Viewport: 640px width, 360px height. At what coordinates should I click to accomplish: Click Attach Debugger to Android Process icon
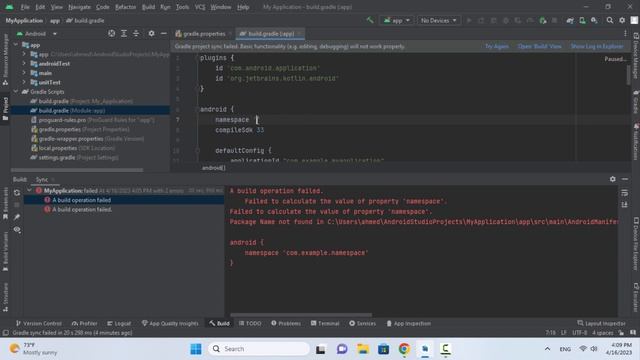pos(542,20)
